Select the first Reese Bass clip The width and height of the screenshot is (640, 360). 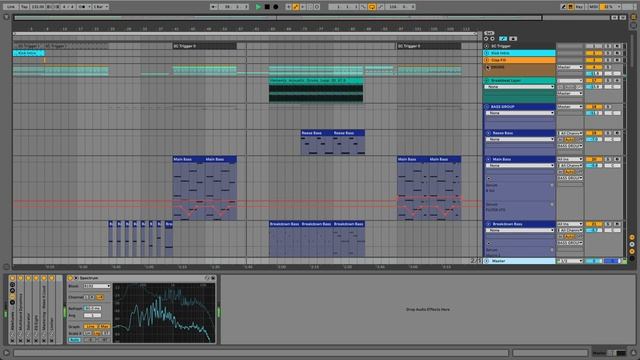[317, 142]
